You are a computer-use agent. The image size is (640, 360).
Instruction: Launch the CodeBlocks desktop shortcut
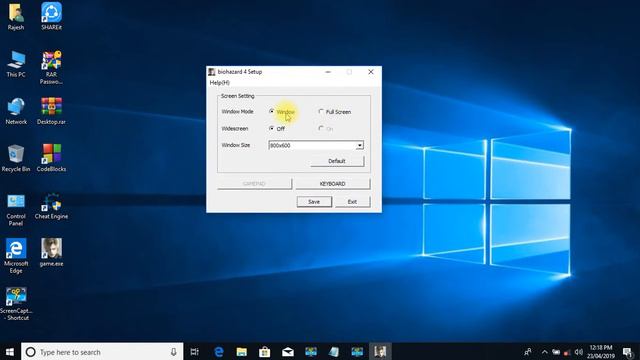click(x=51, y=158)
